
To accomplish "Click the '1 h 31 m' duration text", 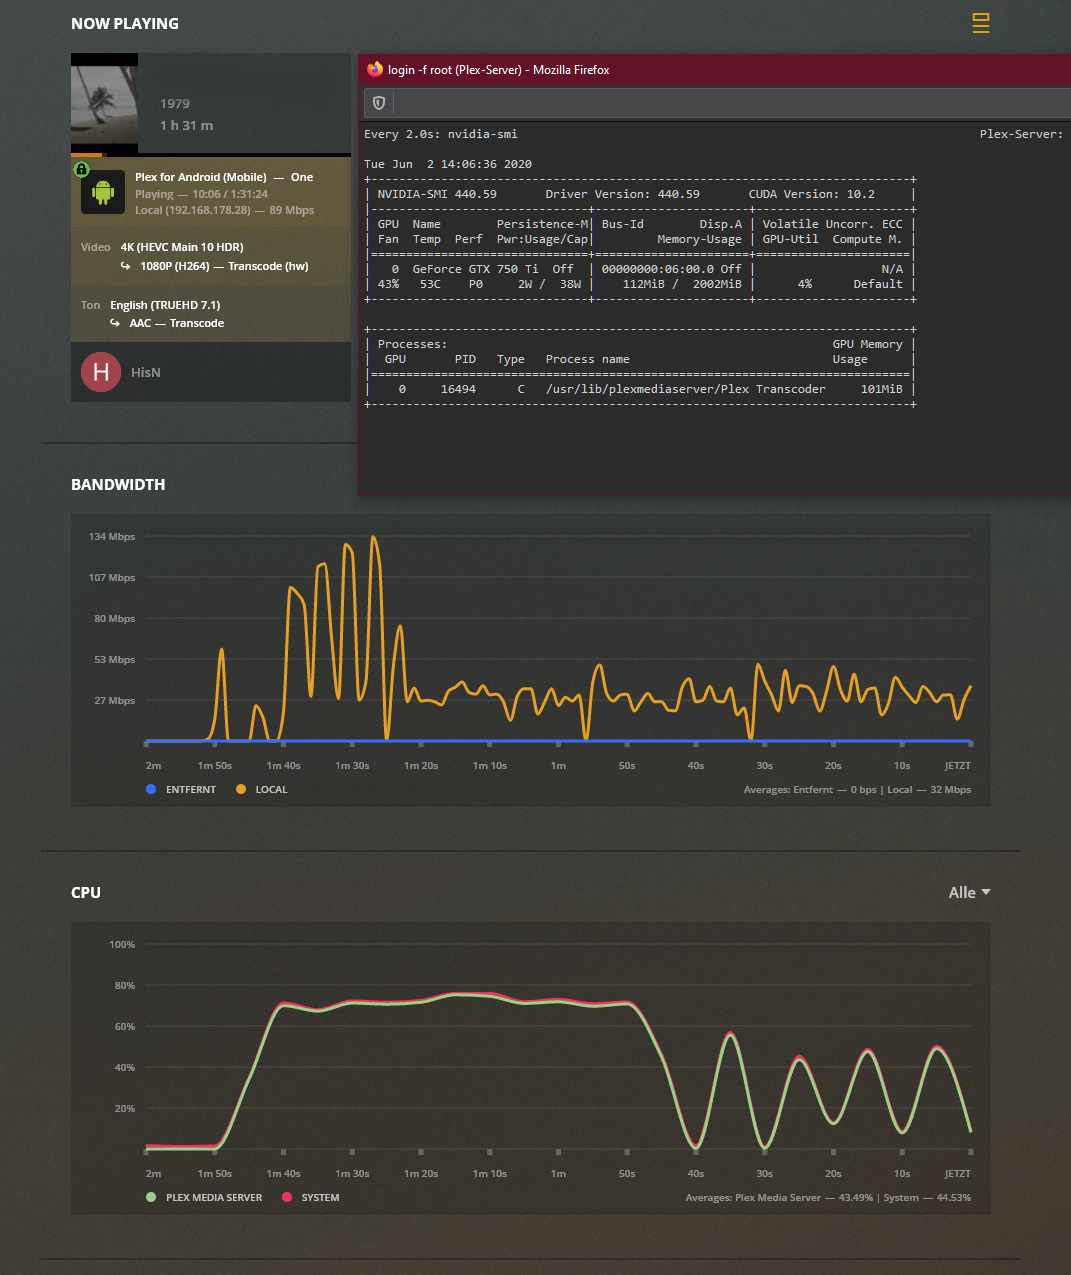I will click(187, 126).
